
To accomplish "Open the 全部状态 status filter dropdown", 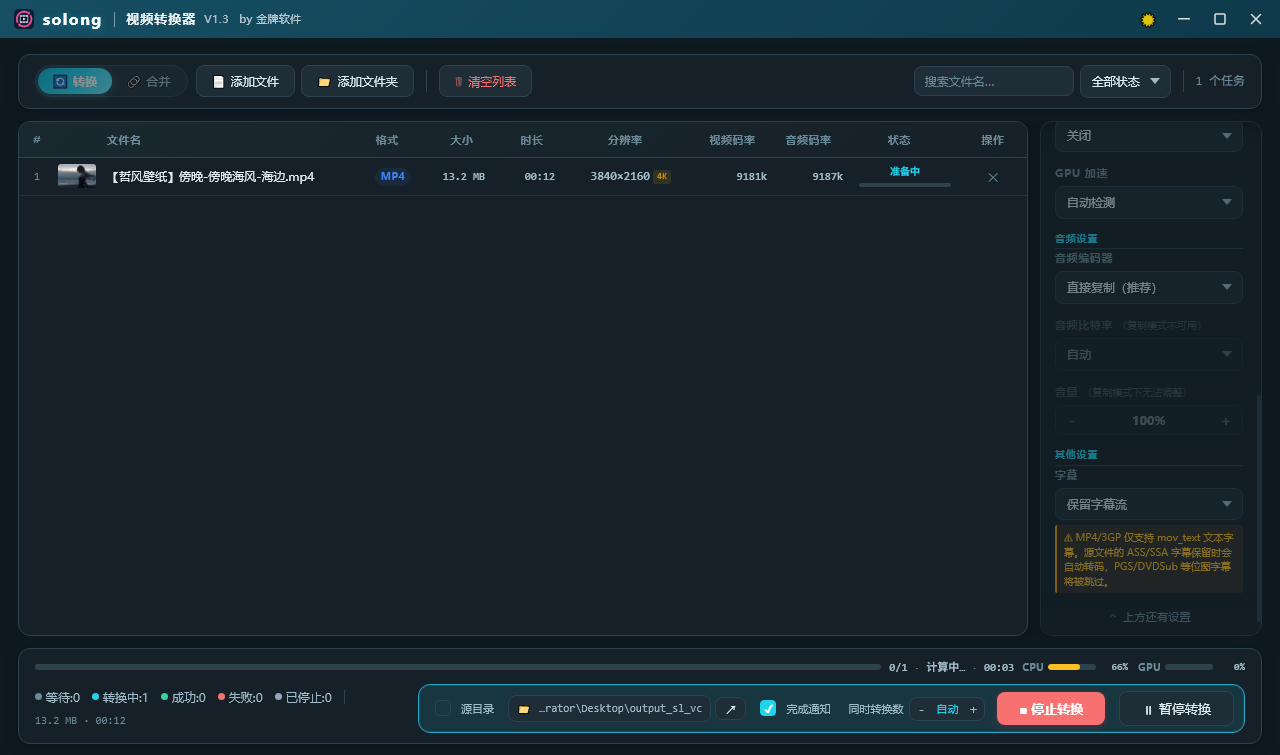I will pos(1124,81).
